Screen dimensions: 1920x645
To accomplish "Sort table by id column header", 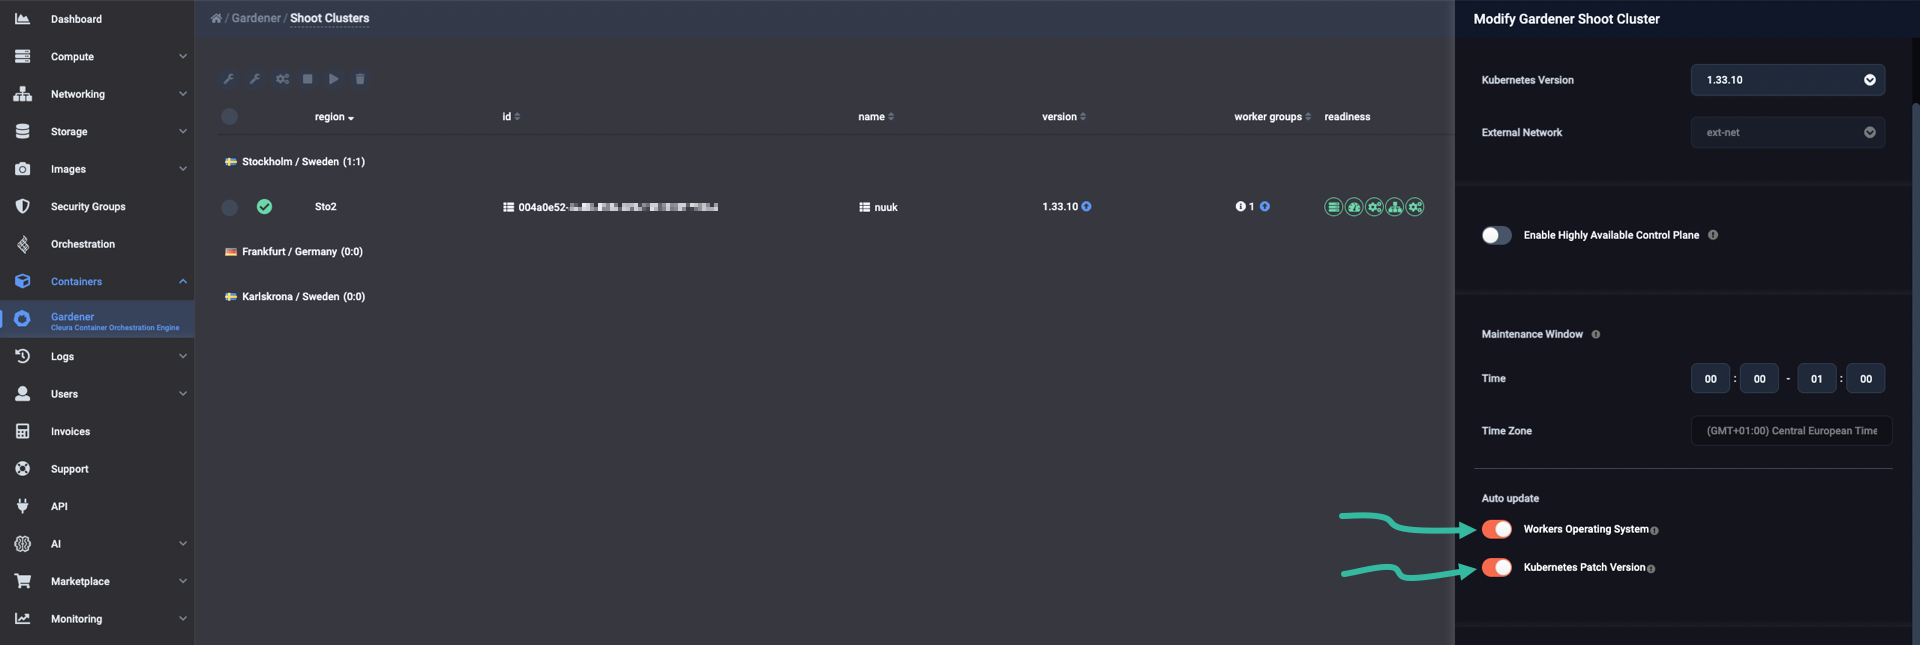I will point(511,117).
